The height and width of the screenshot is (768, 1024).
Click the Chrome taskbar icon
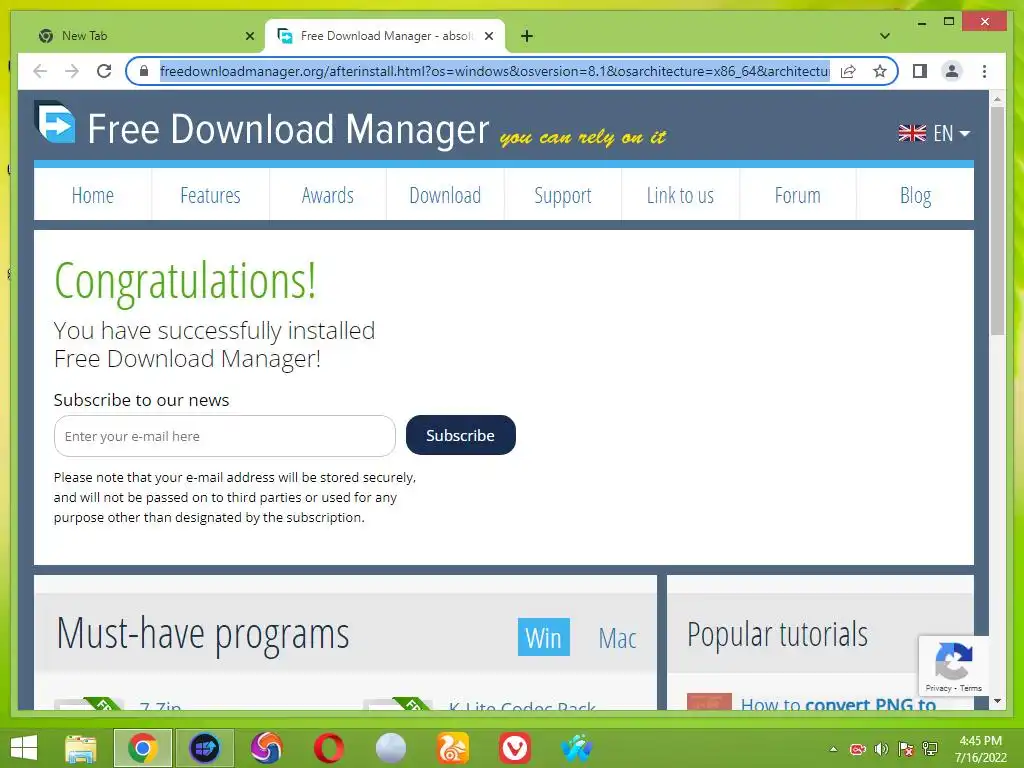143,748
